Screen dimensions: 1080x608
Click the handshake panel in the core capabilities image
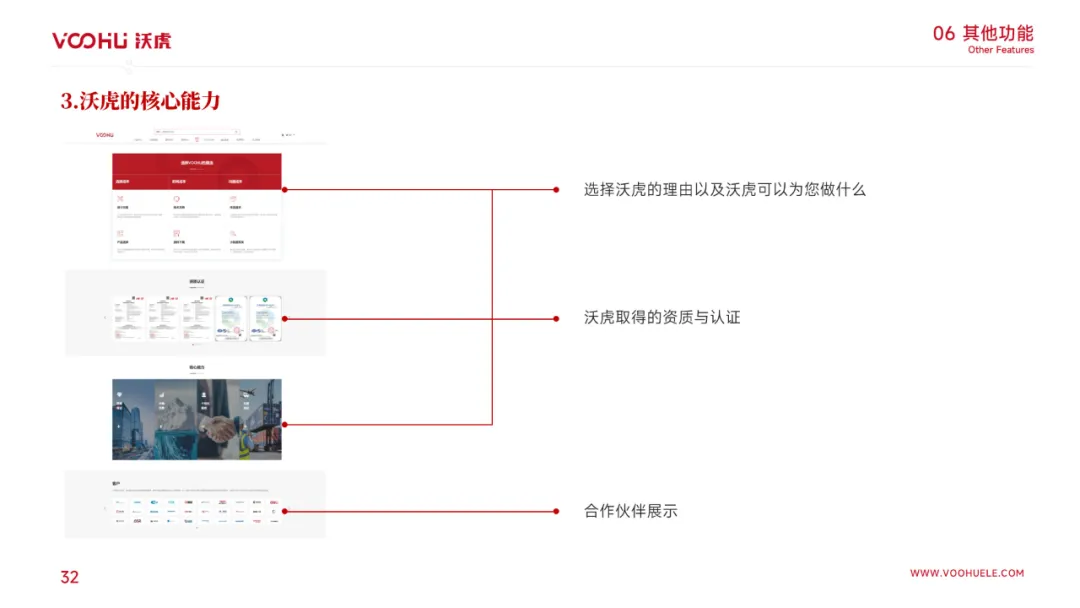(218, 419)
